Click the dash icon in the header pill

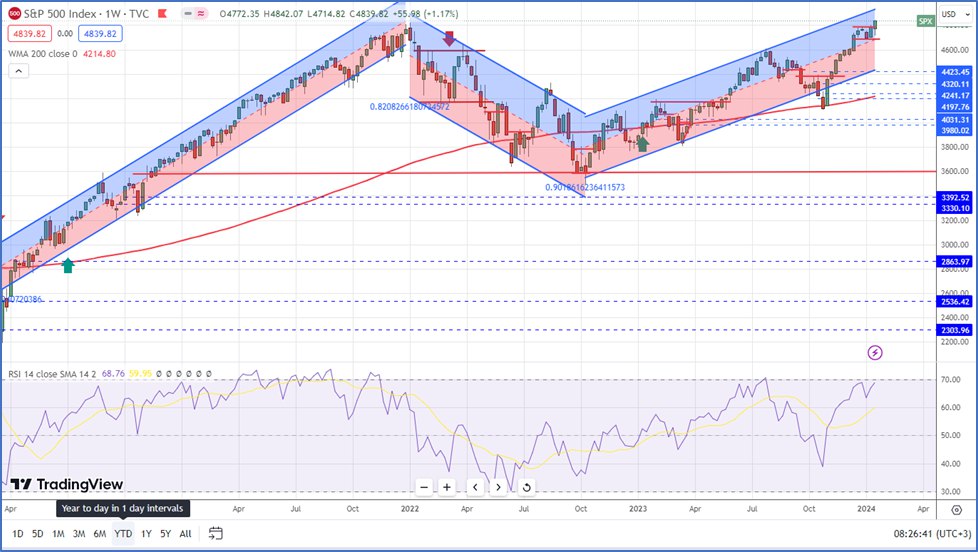(188, 14)
